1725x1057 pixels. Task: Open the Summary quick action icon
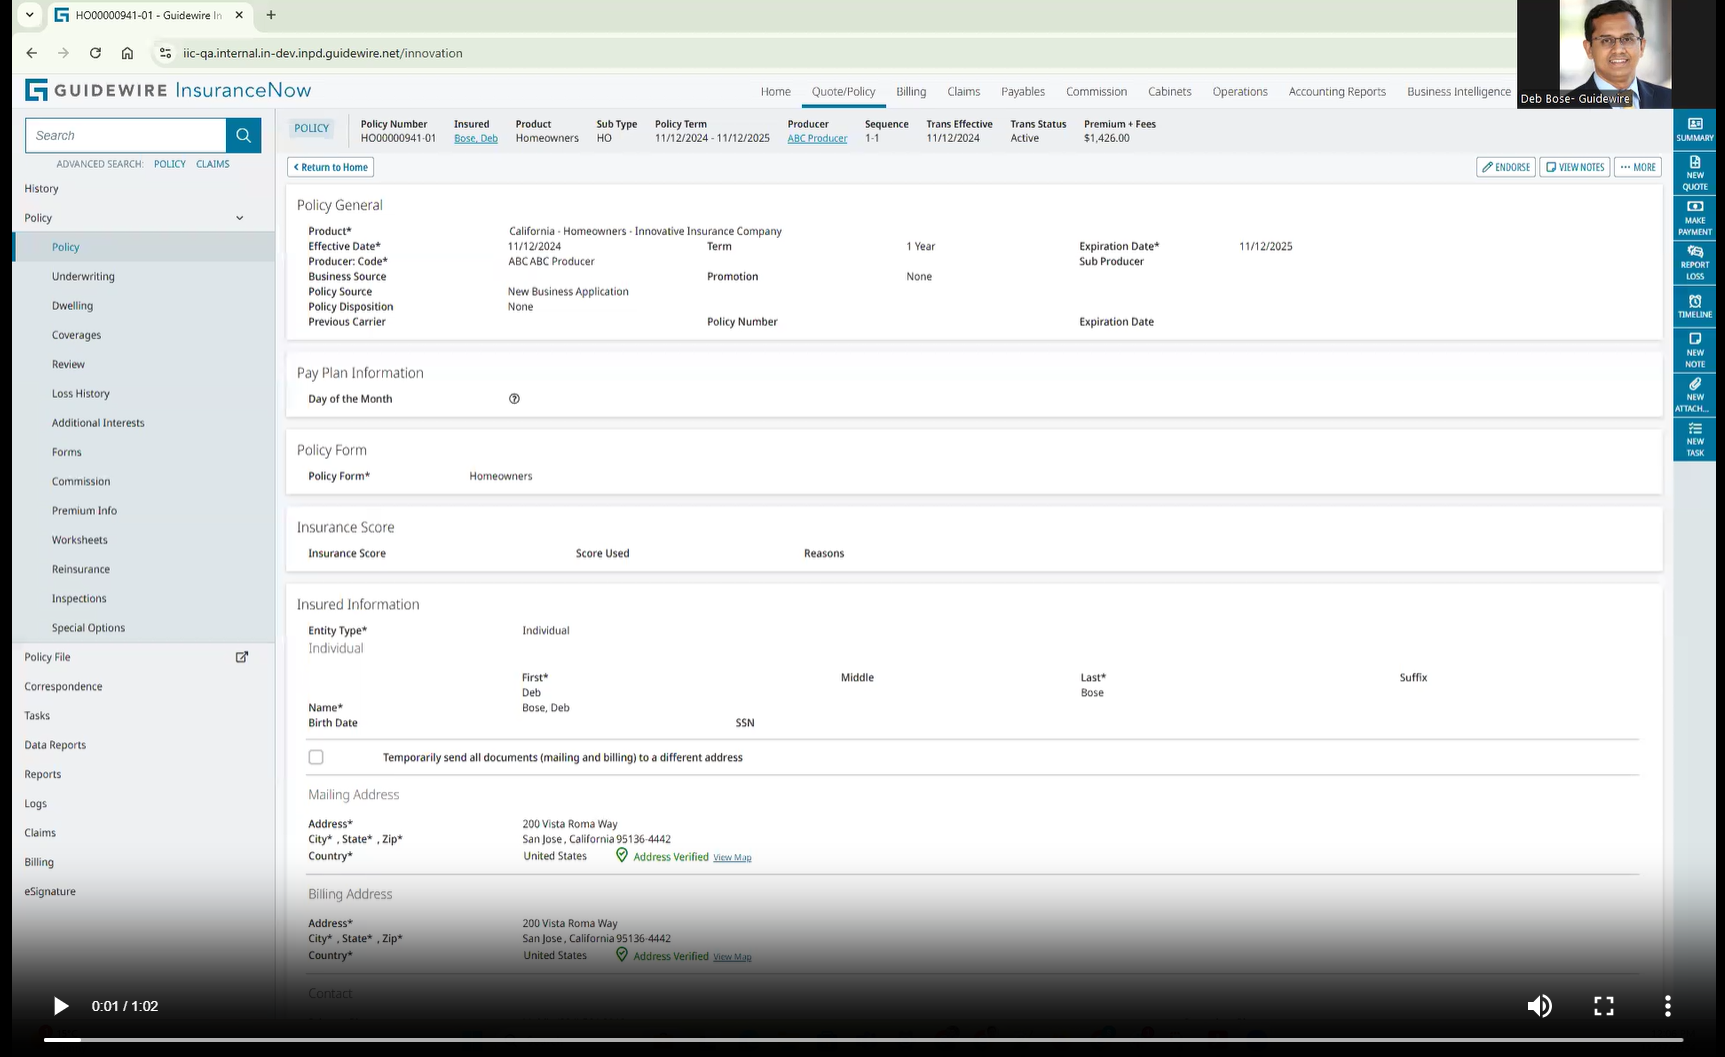[1694, 129]
